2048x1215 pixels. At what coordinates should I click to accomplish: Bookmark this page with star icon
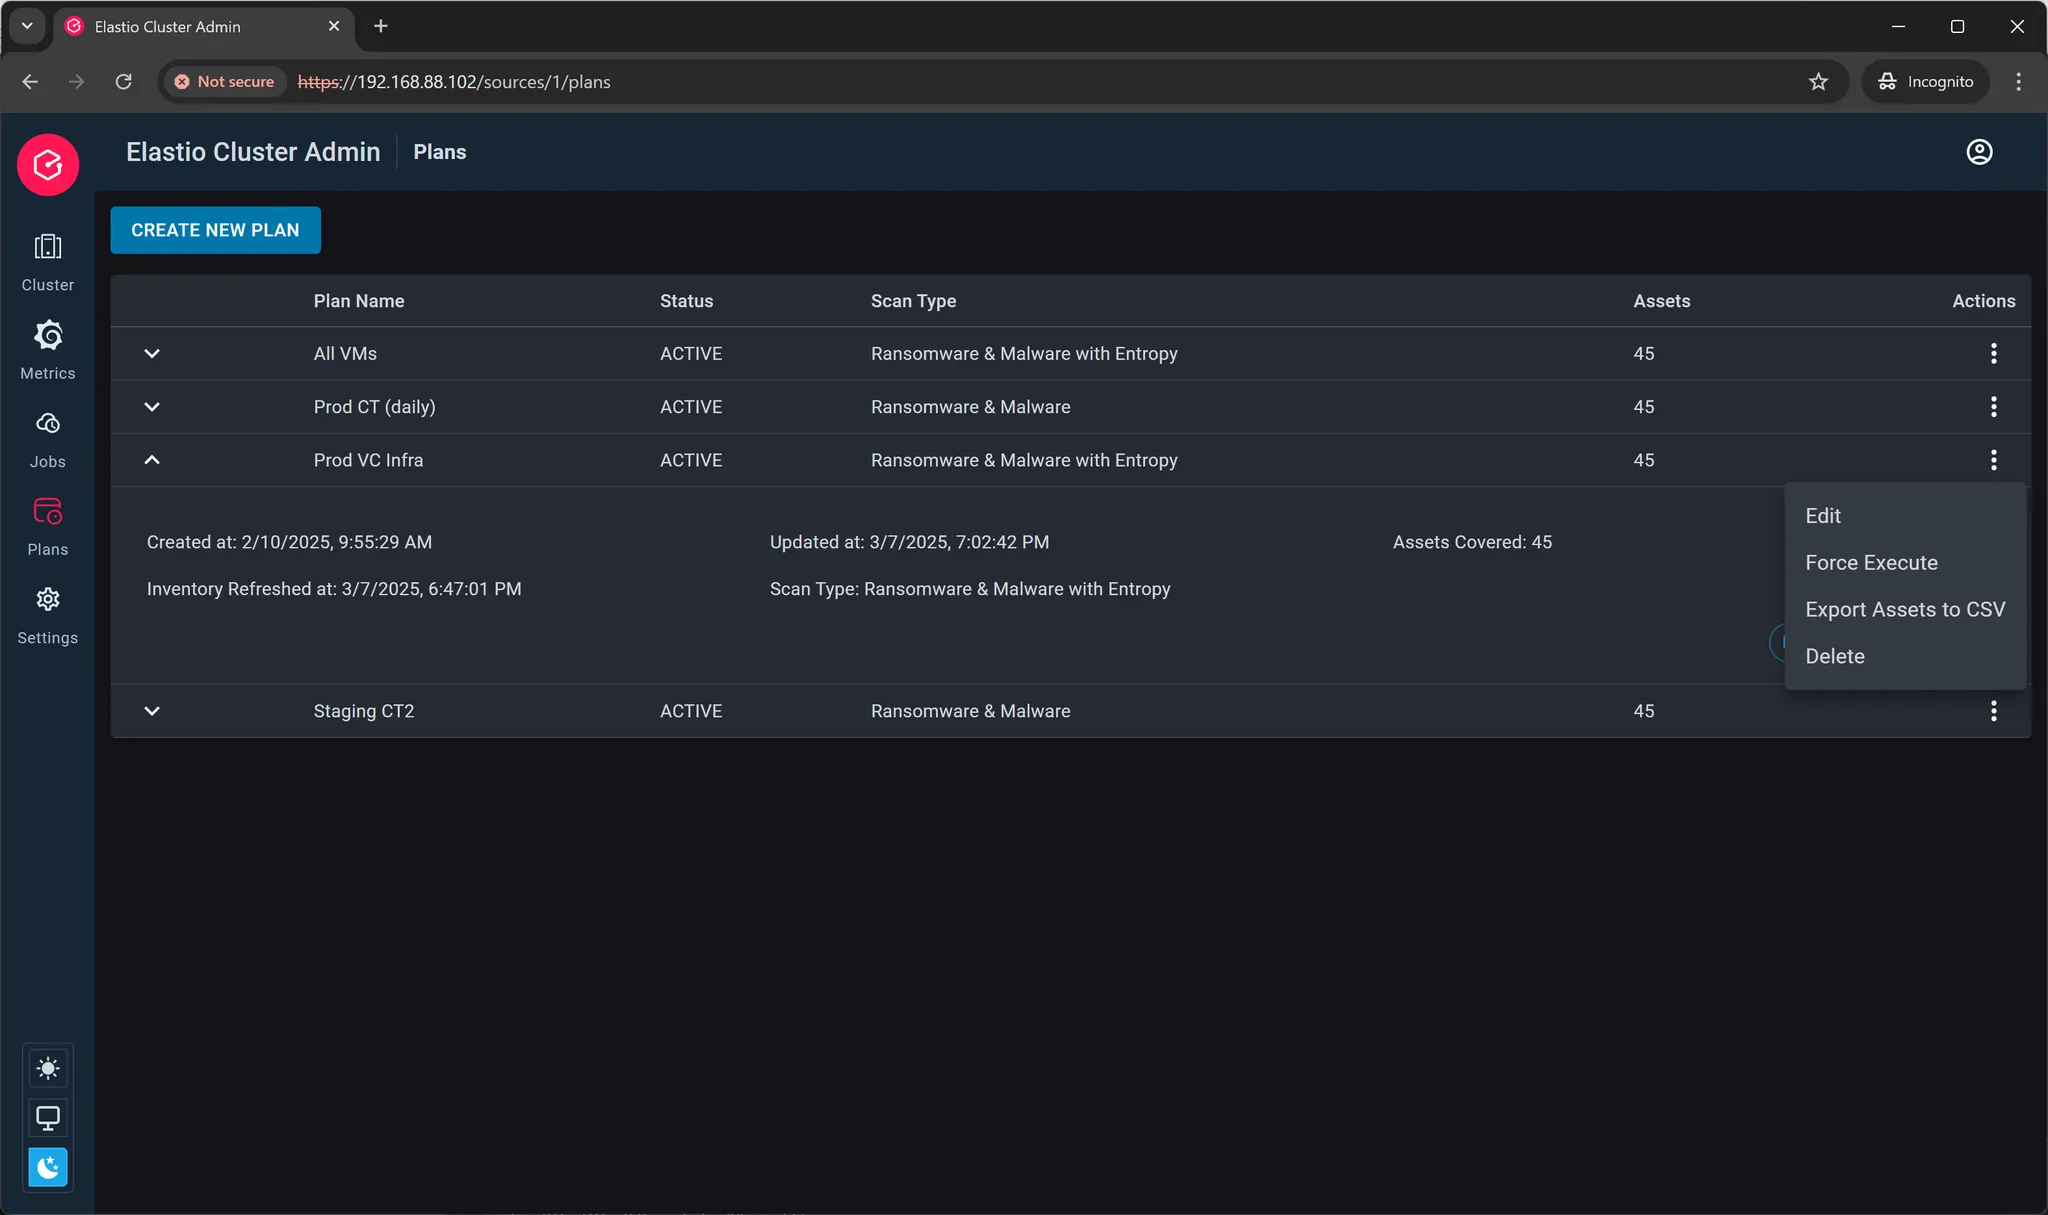(x=1818, y=82)
